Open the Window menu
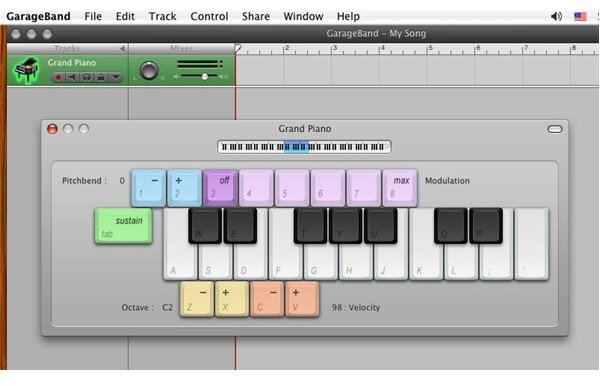The width and height of the screenshot is (600, 386). [303, 16]
